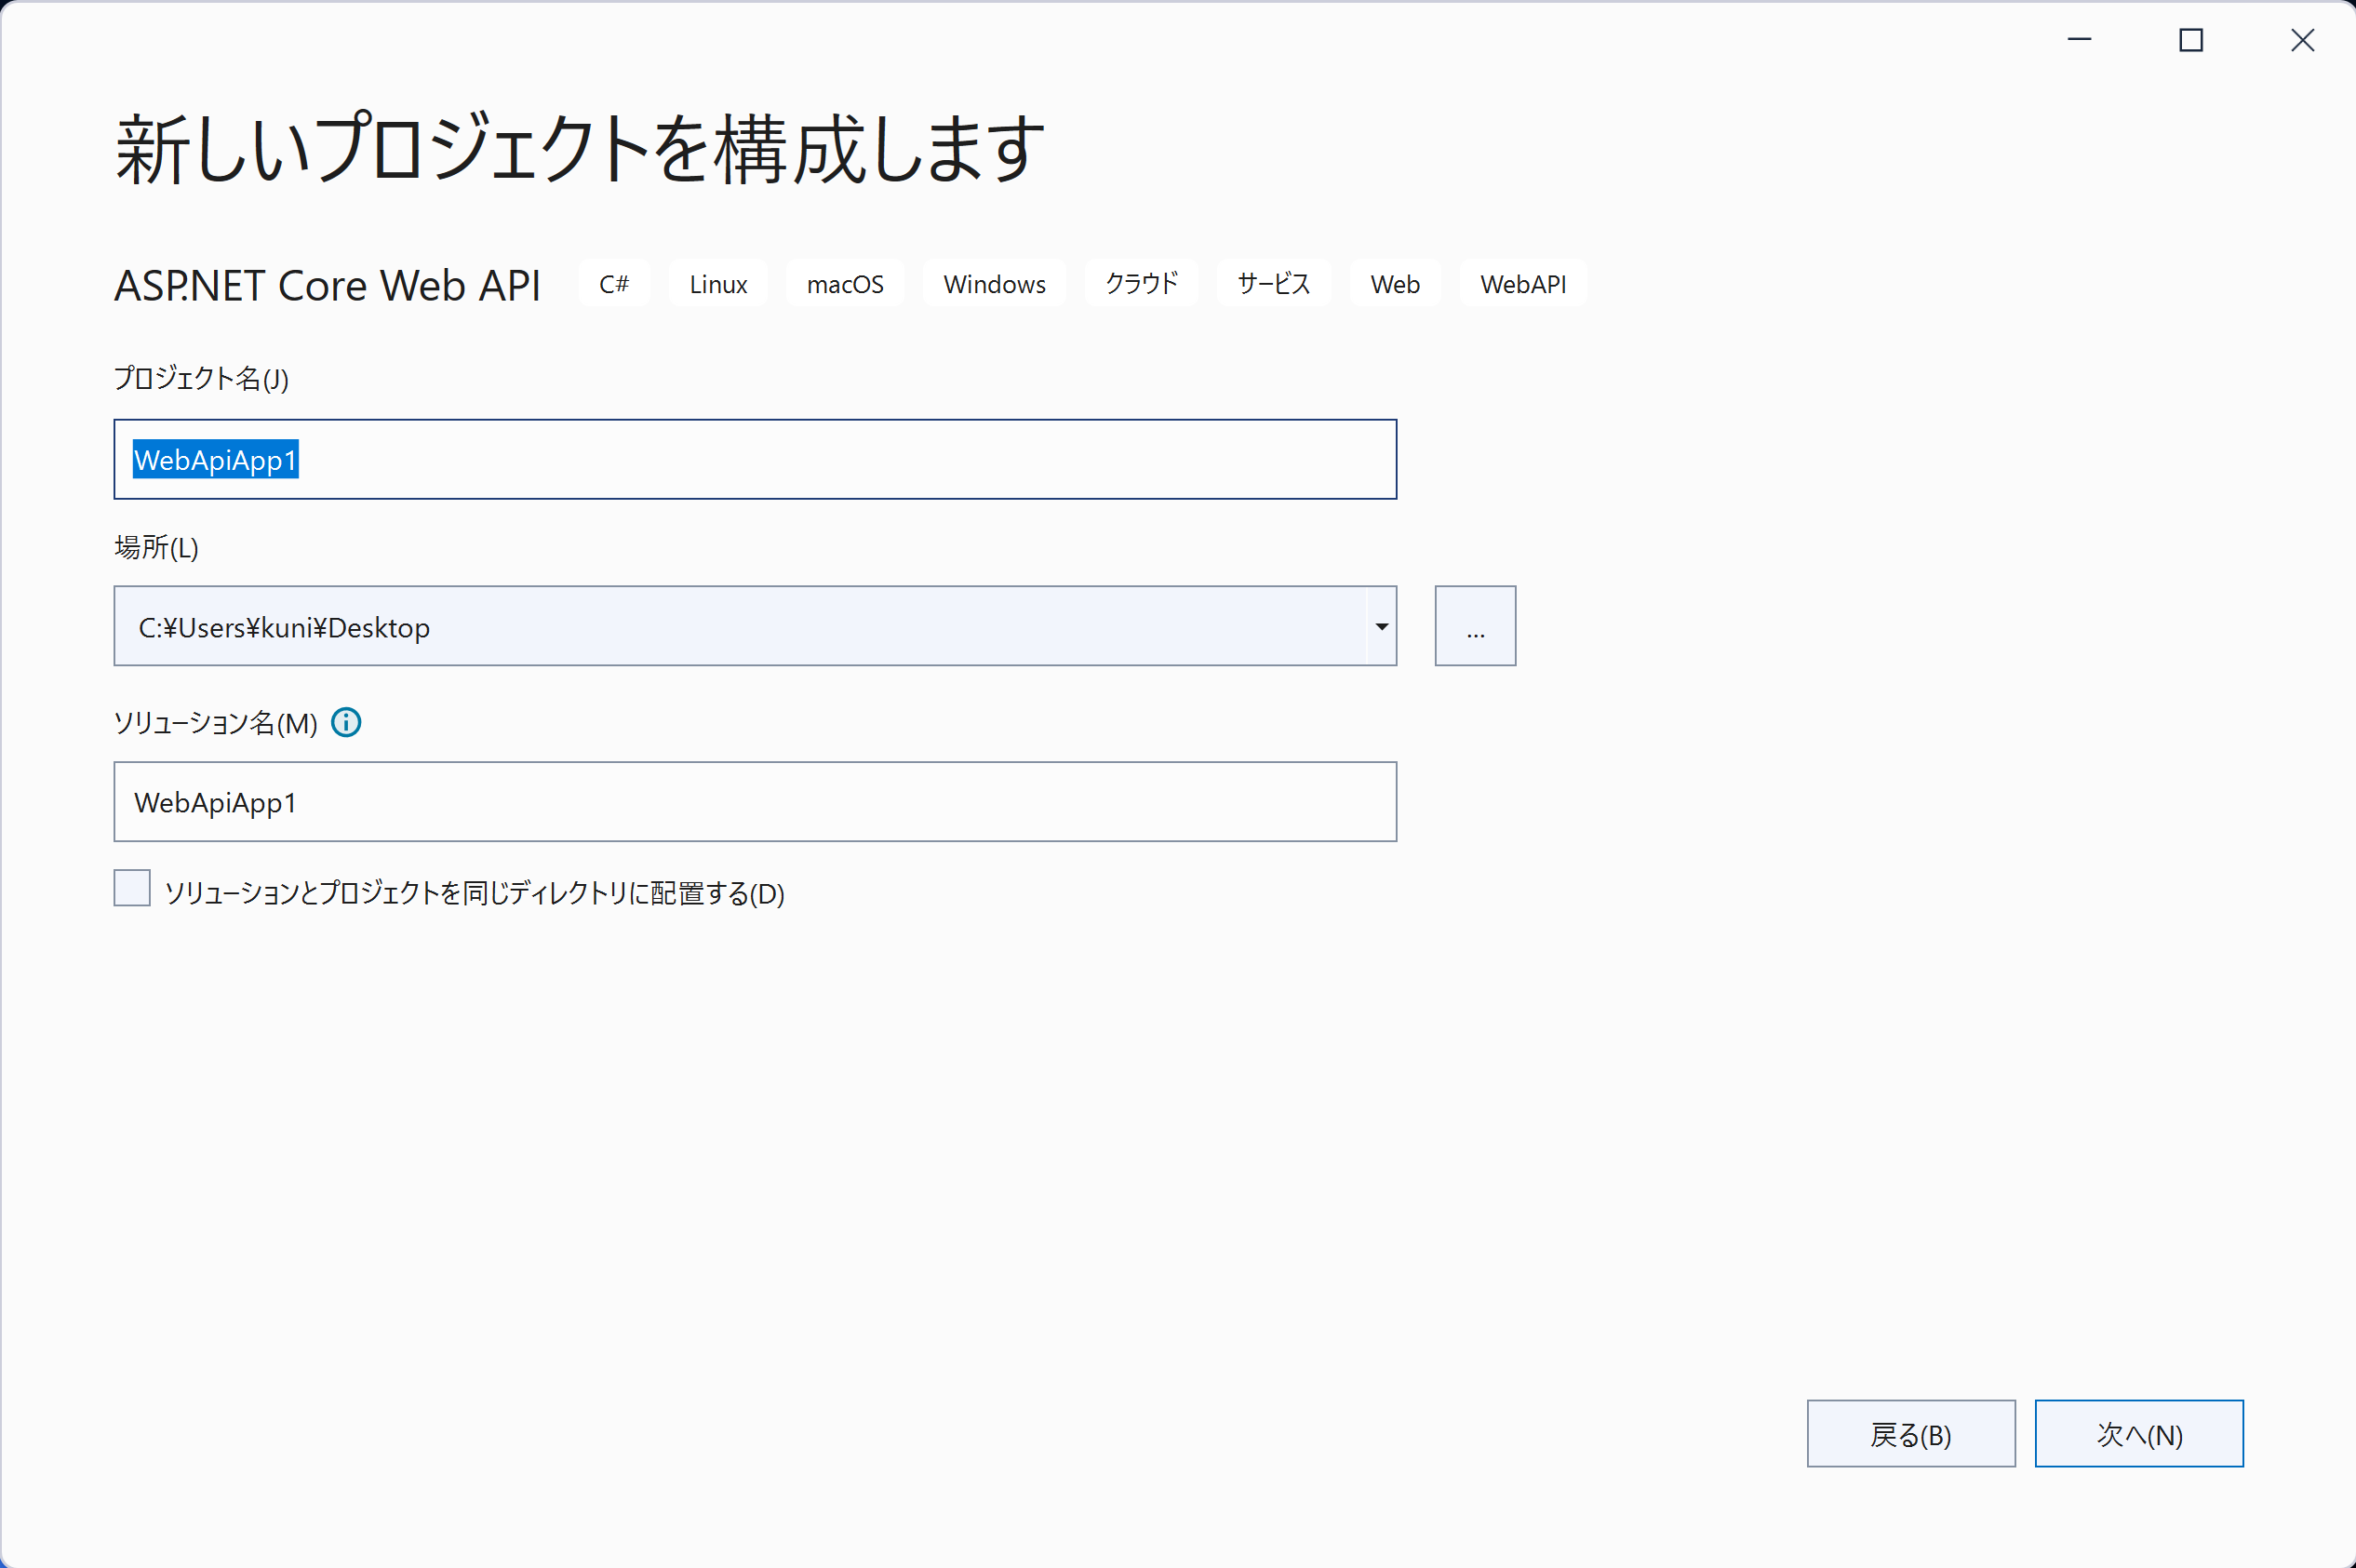Image resolution: width=2356 pixels, height=1568 pixels.
Task: Click the クラウド tag
Action: (1141, 284)
